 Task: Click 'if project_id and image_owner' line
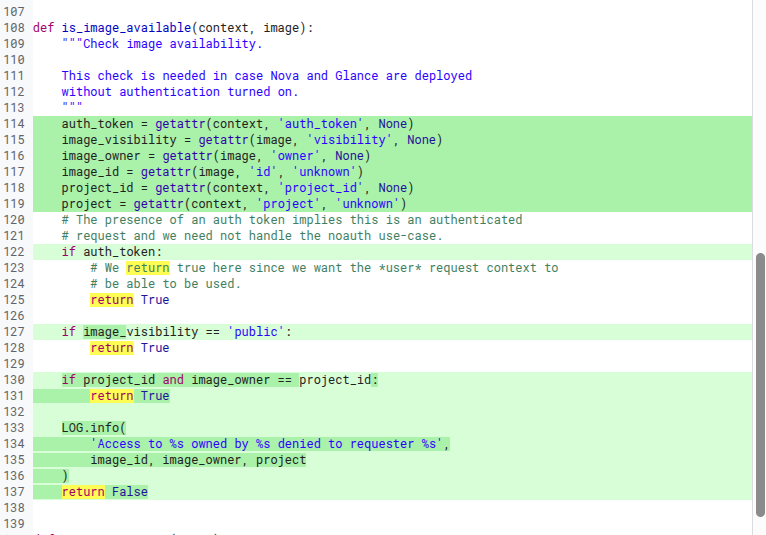click(220, 380)
